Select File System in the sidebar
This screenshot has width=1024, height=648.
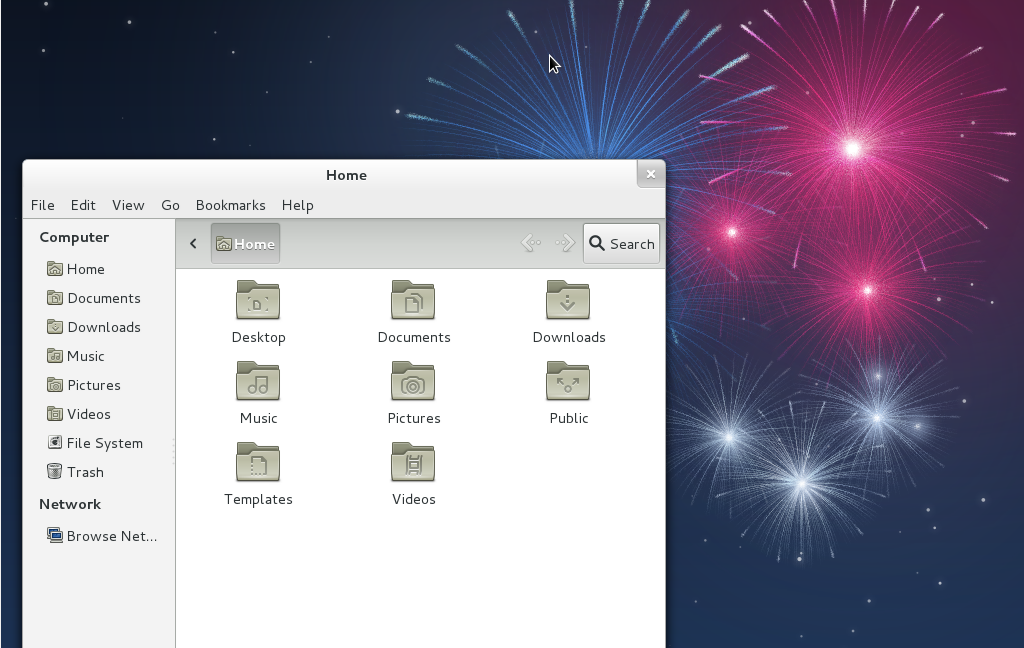click(104, 442)
